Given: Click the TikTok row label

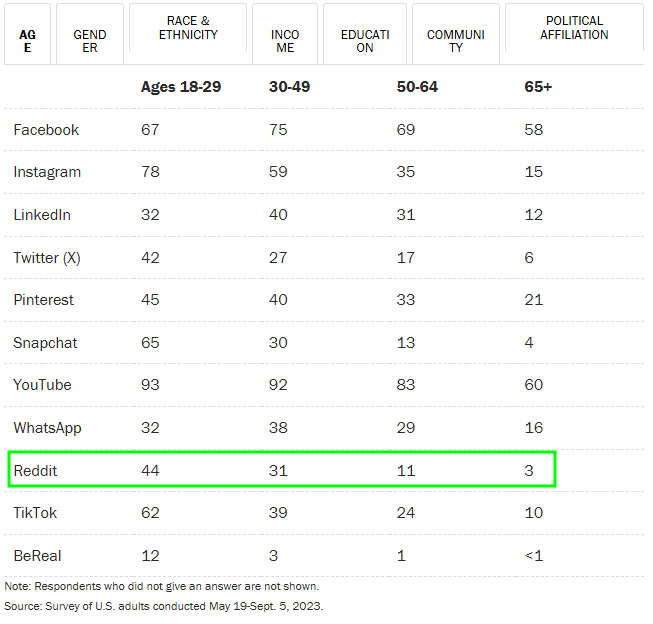Looking at the screenshot, I should click(x=35, y=513).
